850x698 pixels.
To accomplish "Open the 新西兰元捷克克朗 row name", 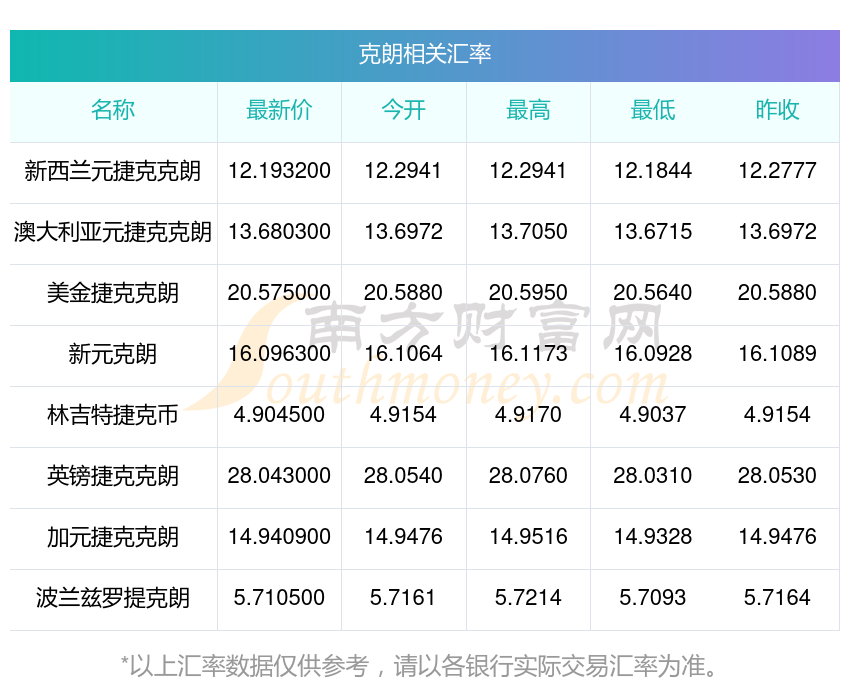I will [x=113, y=171].
